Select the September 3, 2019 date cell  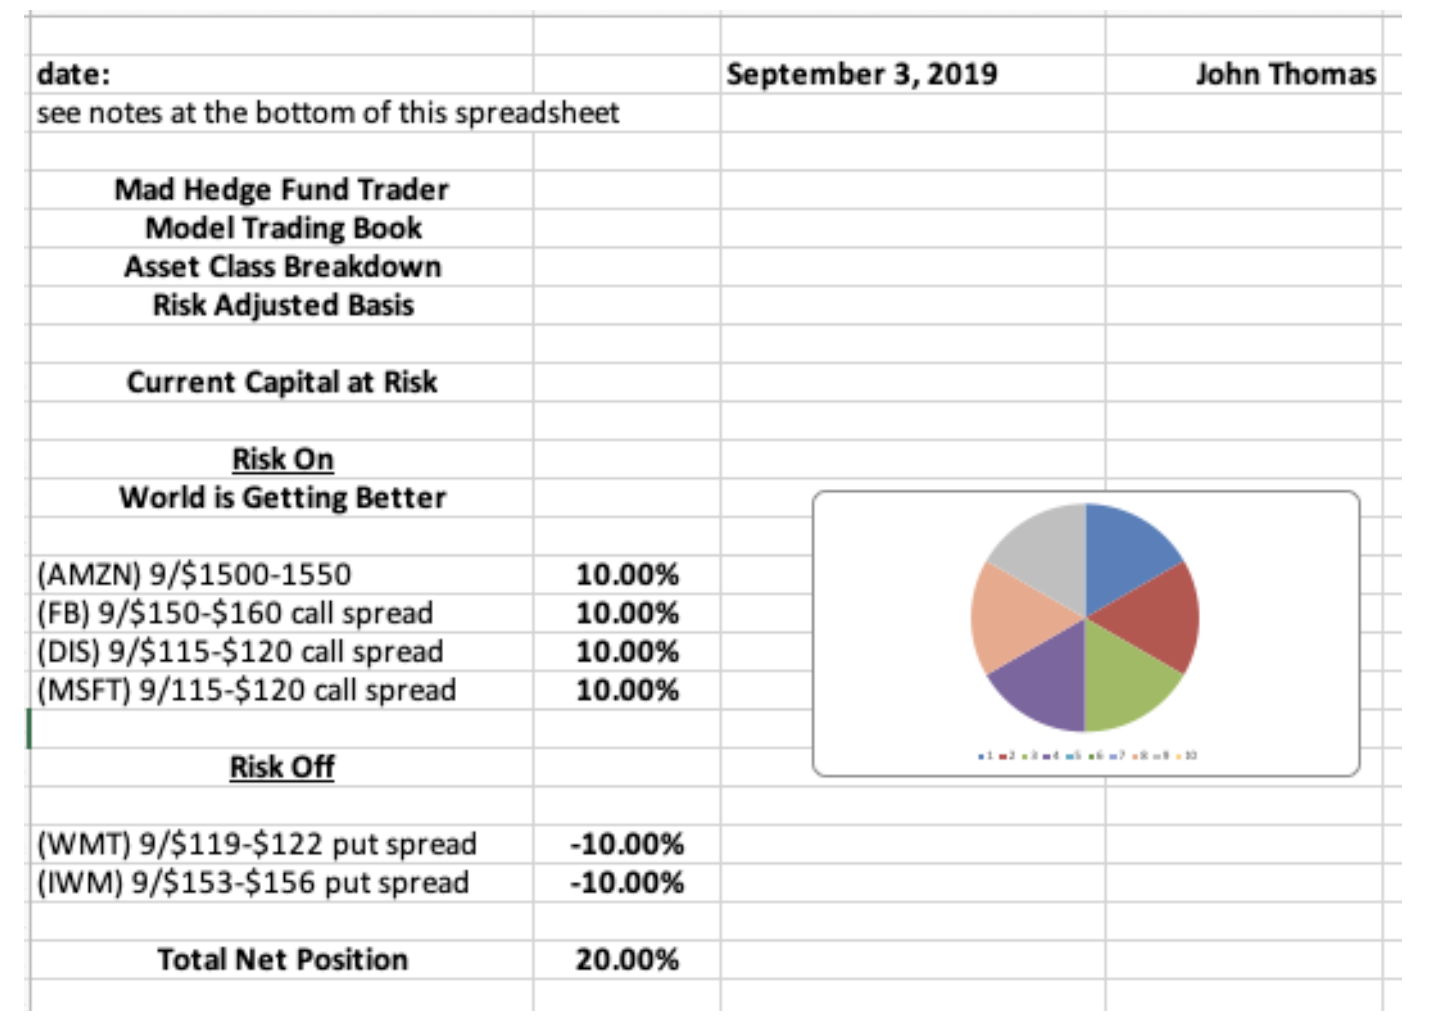(x=862, y=74)
